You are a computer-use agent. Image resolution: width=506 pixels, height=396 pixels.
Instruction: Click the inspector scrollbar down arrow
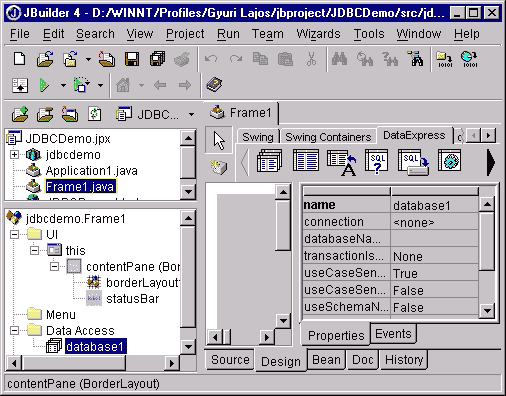(x=487, y=311)
